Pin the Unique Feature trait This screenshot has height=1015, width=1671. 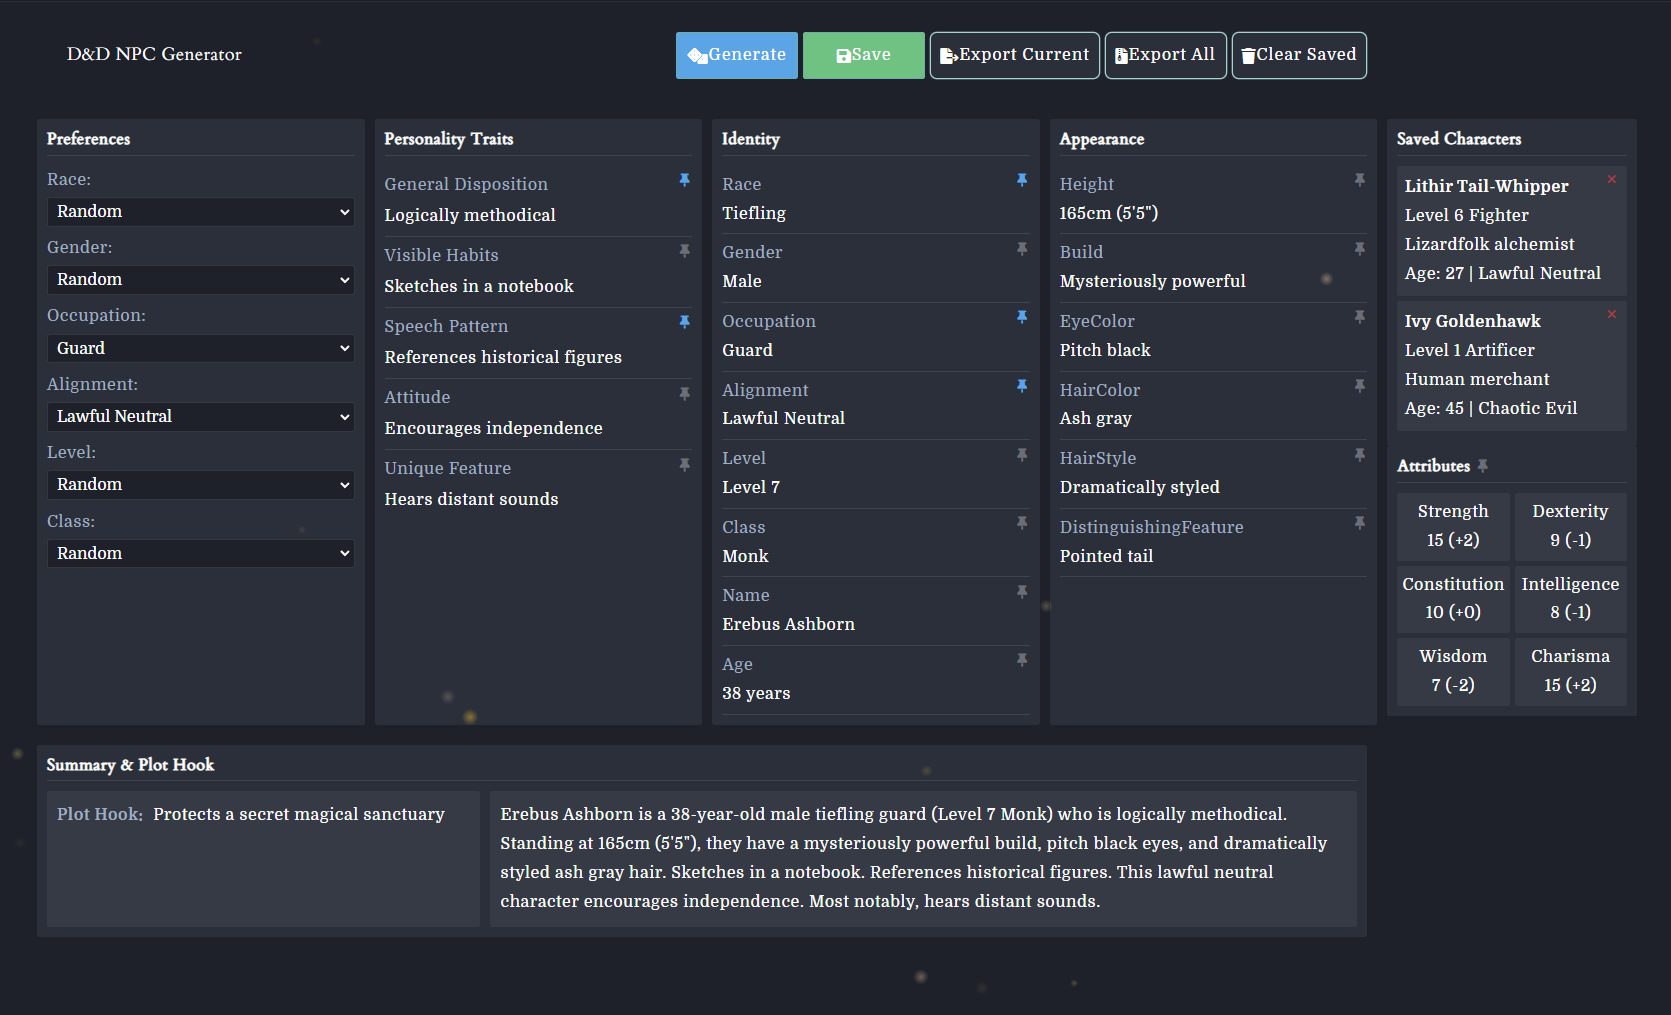point(685,465)
